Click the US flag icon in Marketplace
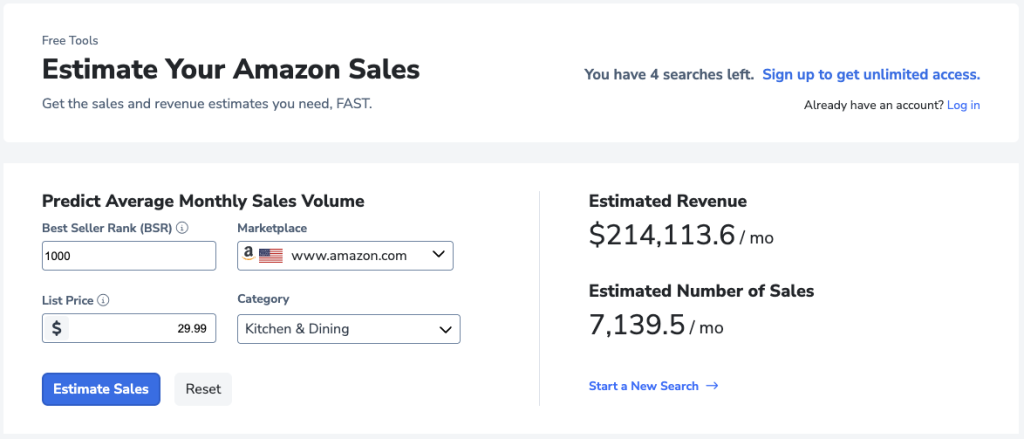The width and height of the screenshot is (1024, 439). tap(271, 256)
